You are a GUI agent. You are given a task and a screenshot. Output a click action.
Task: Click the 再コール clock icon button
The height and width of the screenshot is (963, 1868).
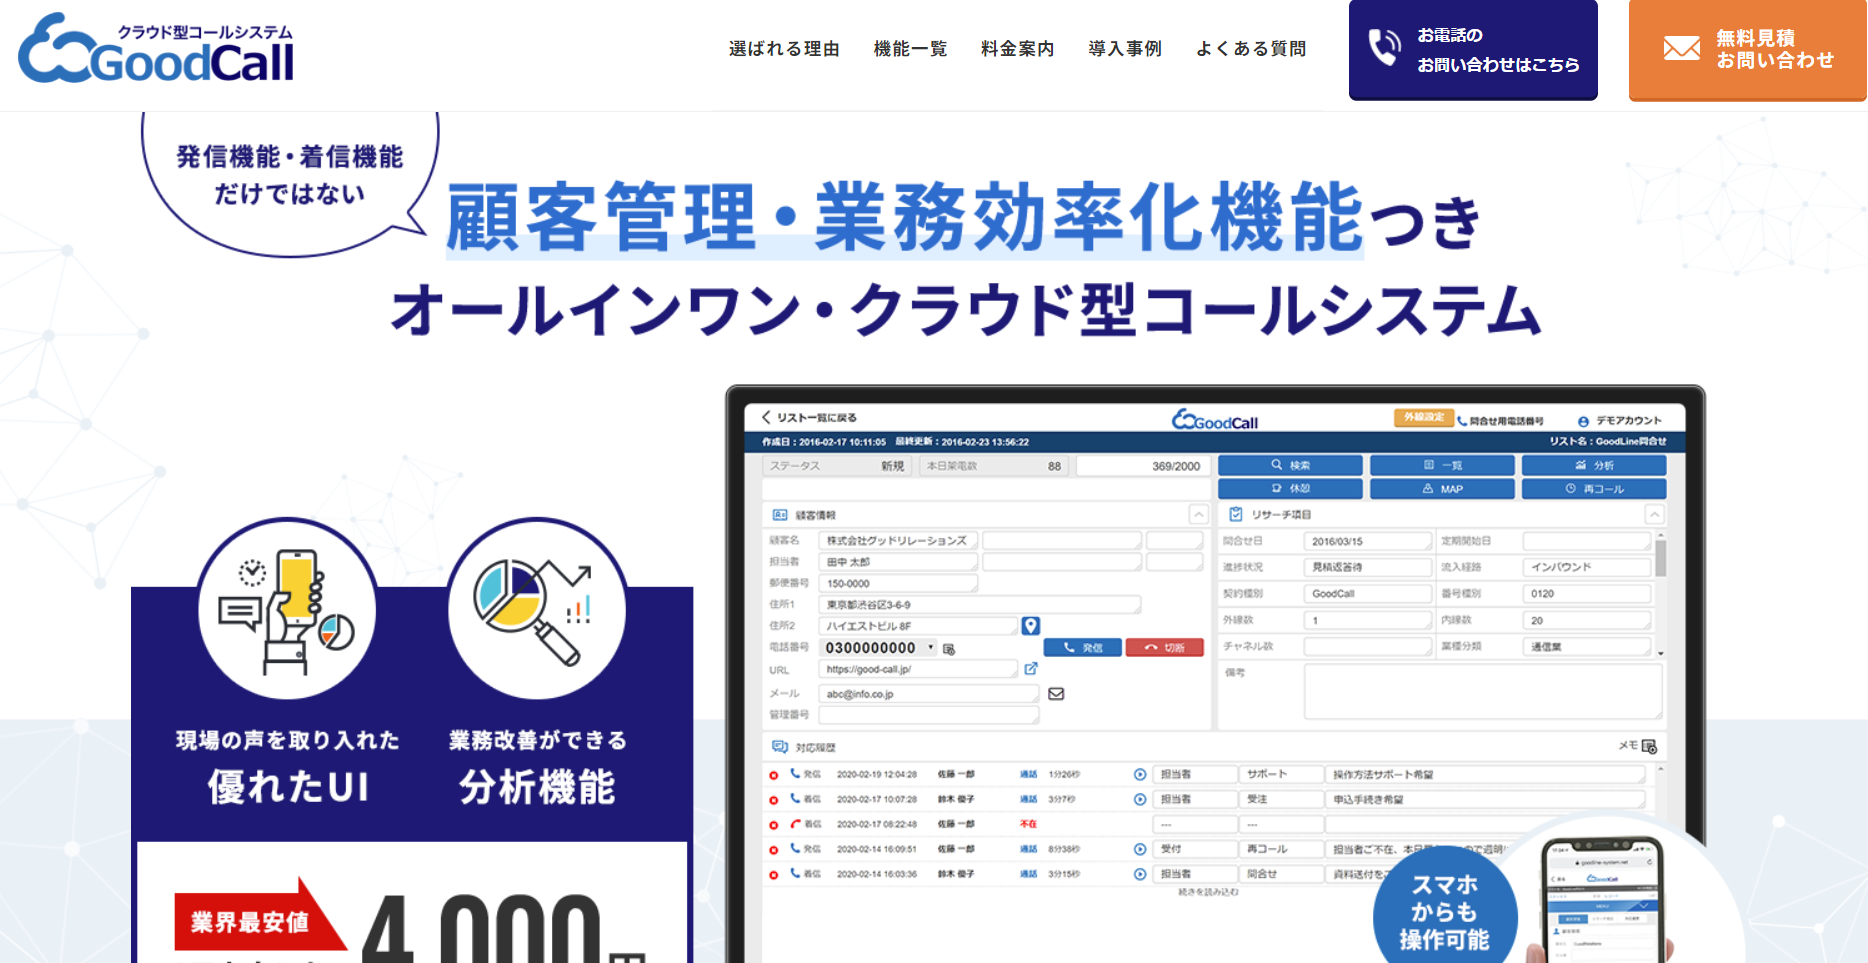(1593, 488)
